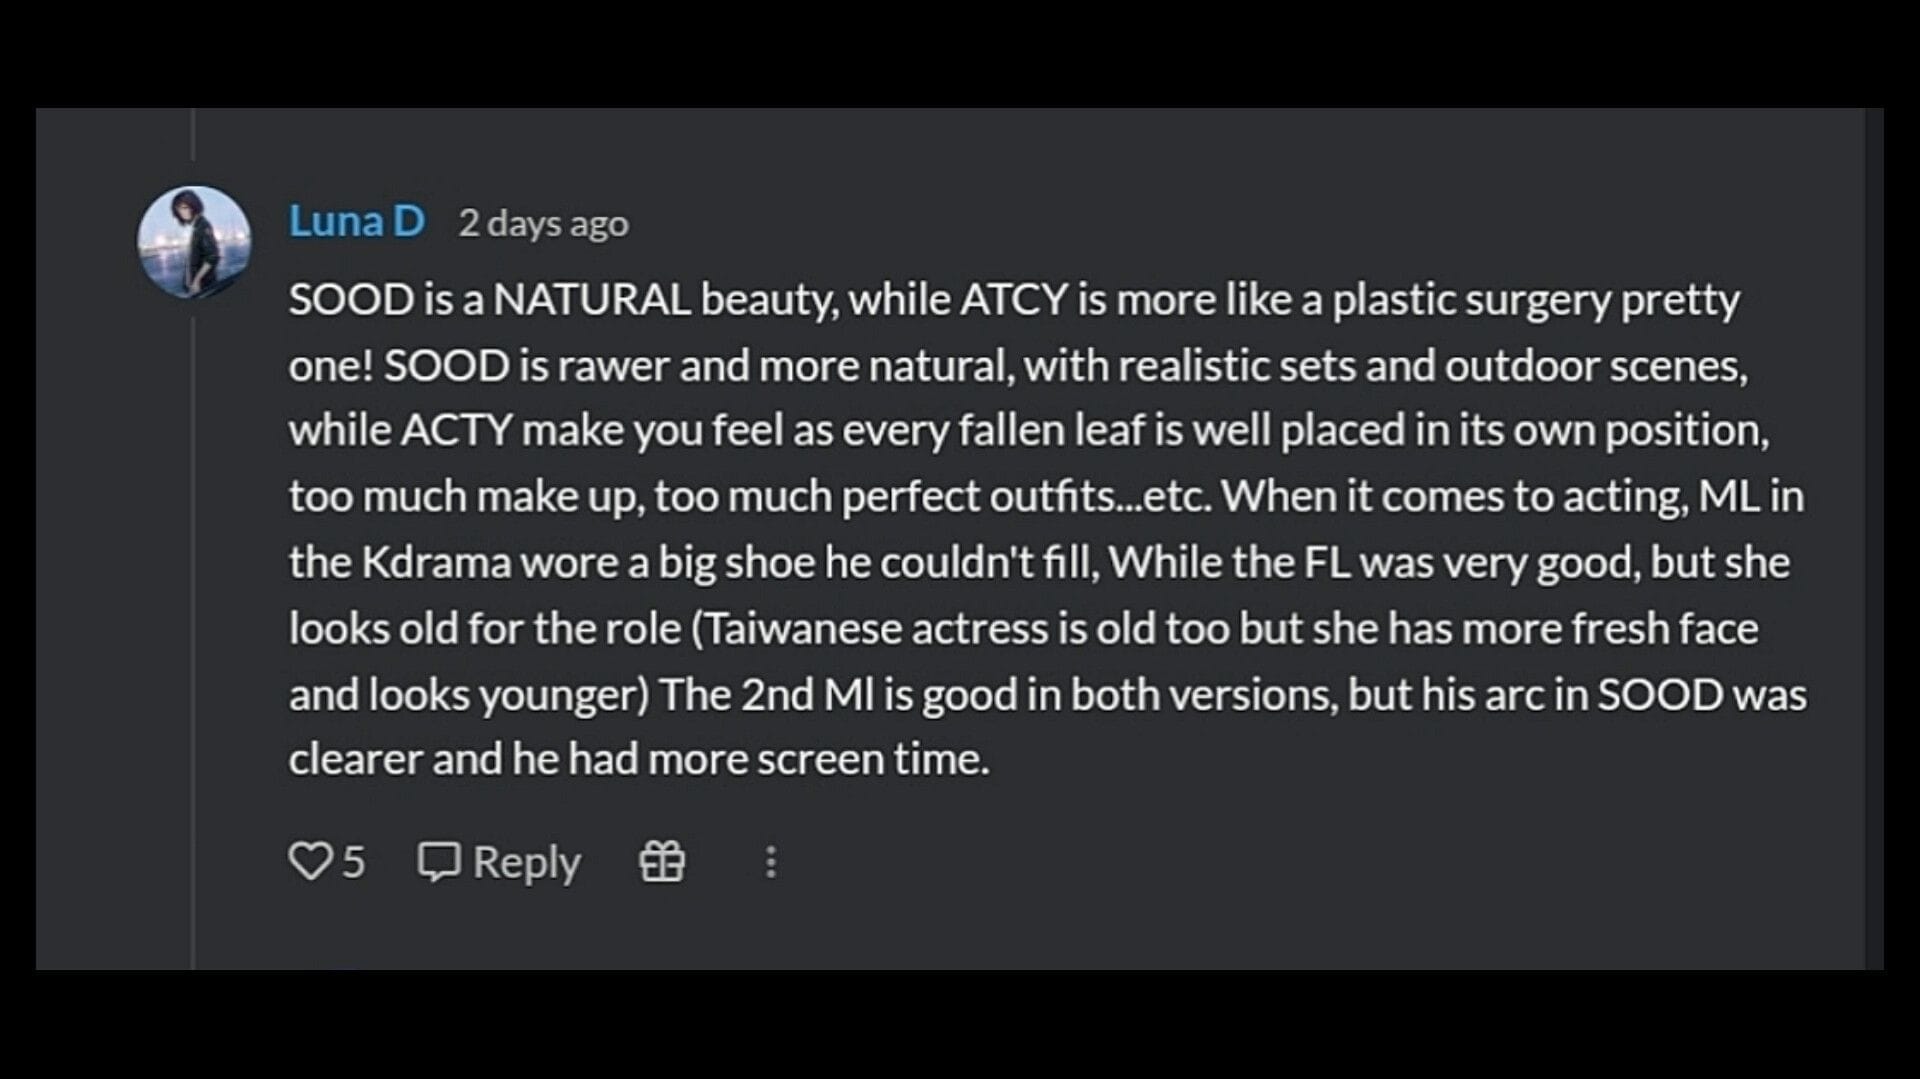Image resolution: width=1920 pixels, height=1079 pixels.
Task: Click the like count number 5
Action: coord(354,862)
